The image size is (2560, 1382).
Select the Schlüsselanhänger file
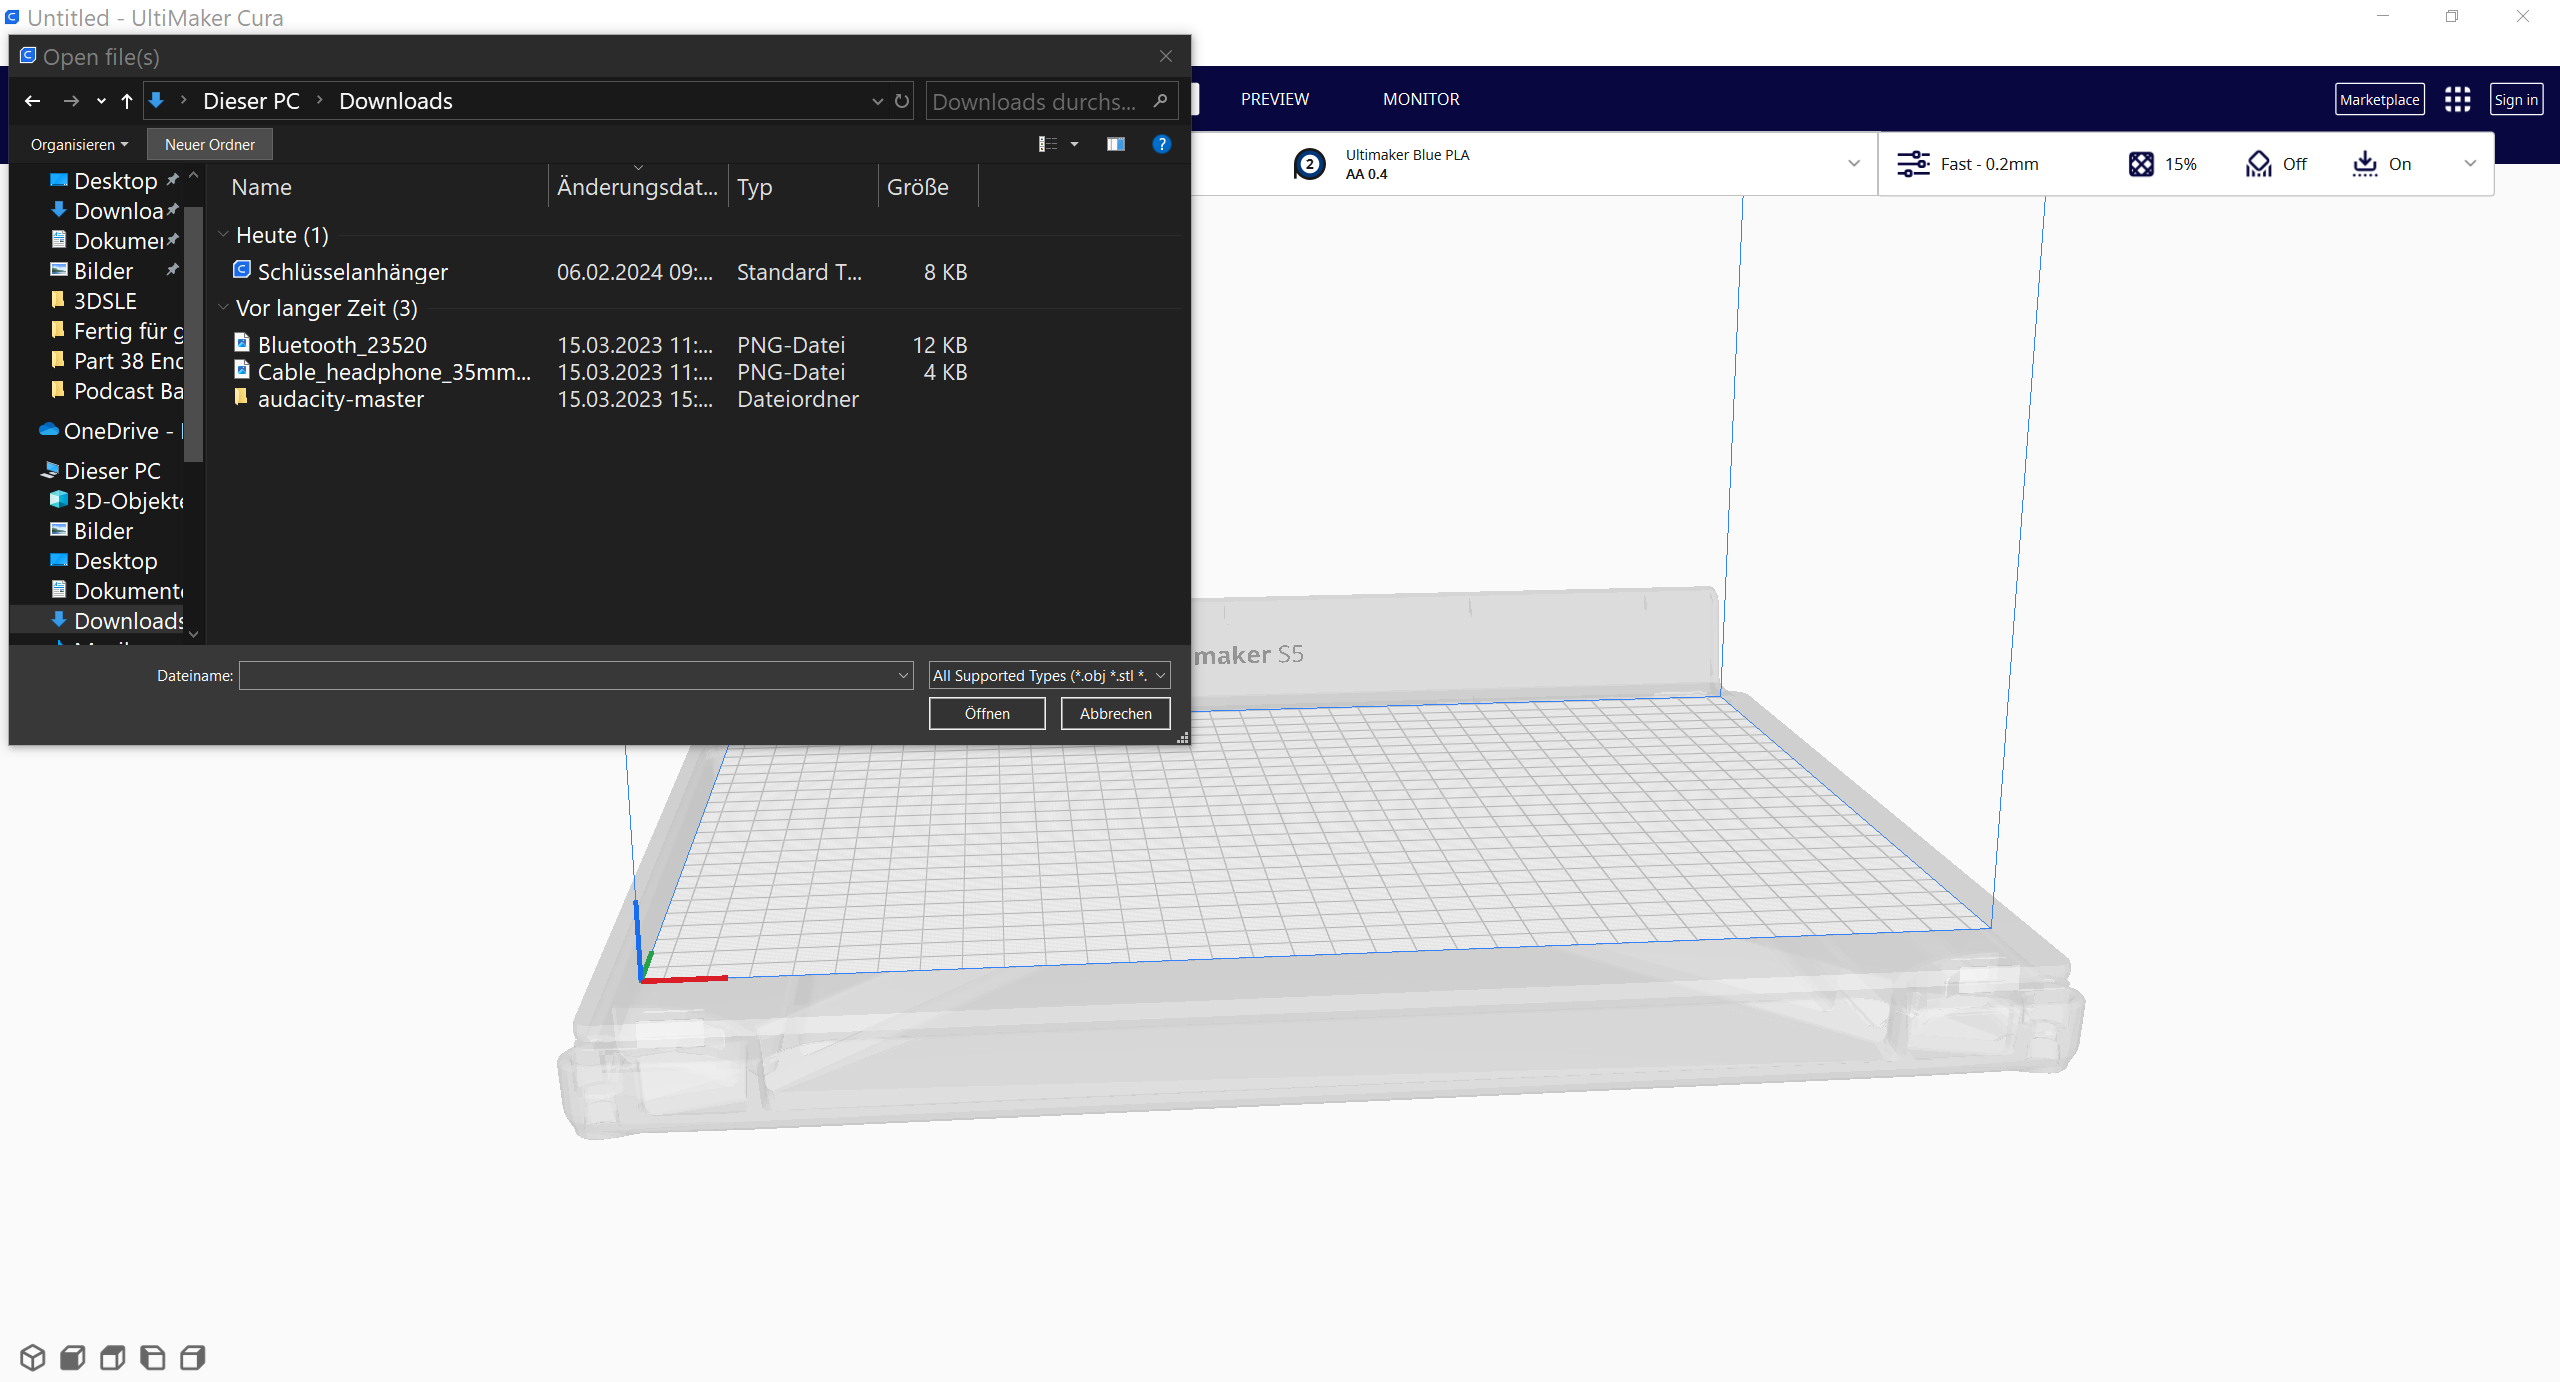coord(352,272)
